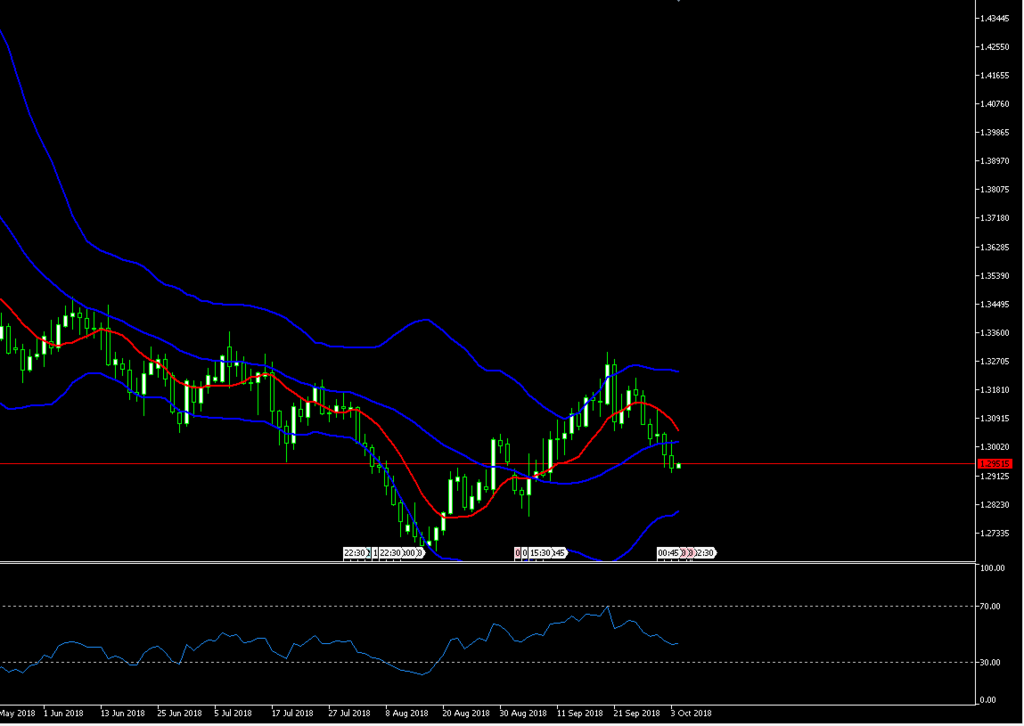Click the 1.42550 price scale value
Image resolution: width=1024 pixels, height=726 pixels.
tap(995, 47)
